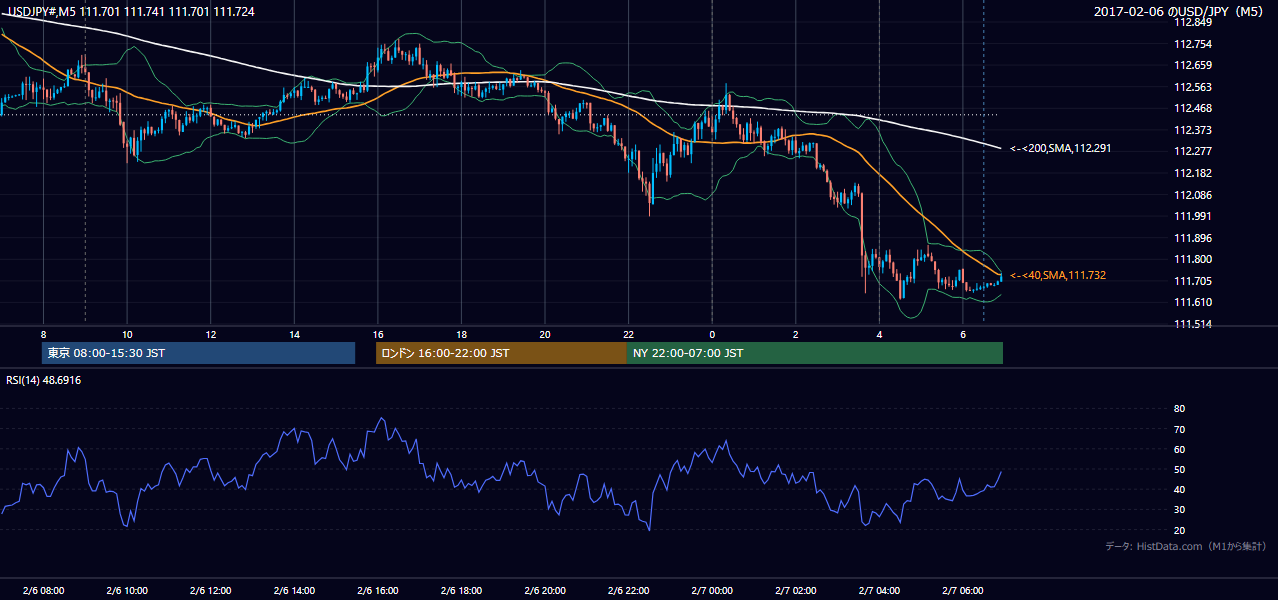Click the 112.659 price axis label
This screenshot has height=600, width=1278.
pos(1191,65)
